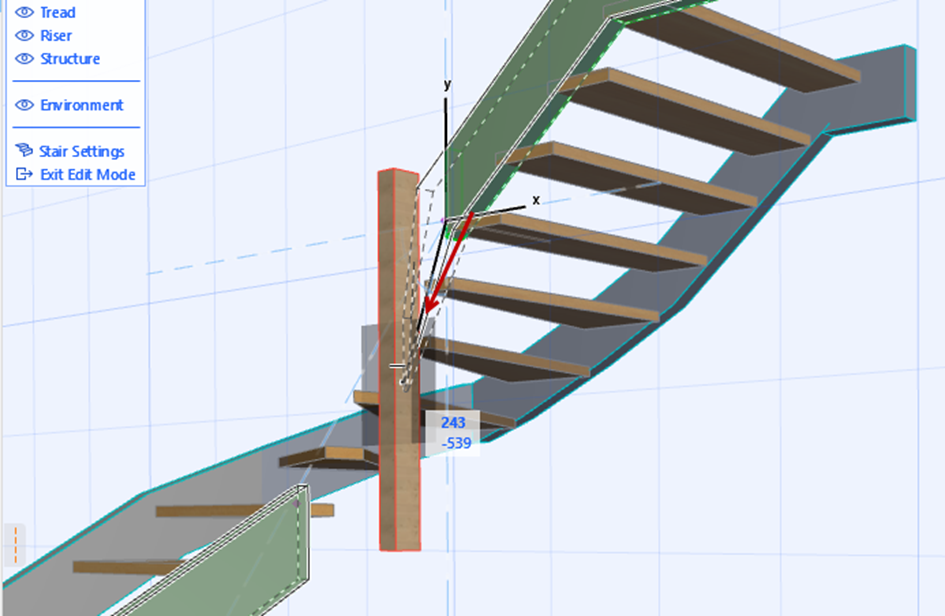Click the Exit Edit Mode text
Viewport: 945px width, 616px height.
point(87,174)
